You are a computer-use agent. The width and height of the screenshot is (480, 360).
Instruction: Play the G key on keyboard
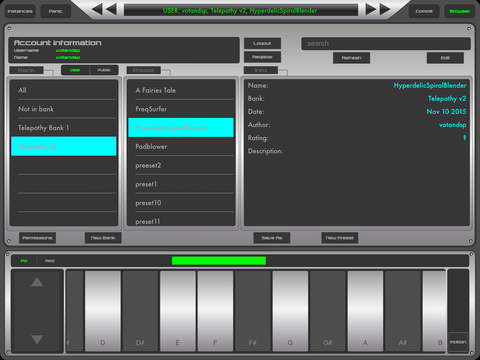[x=290, y=311]
